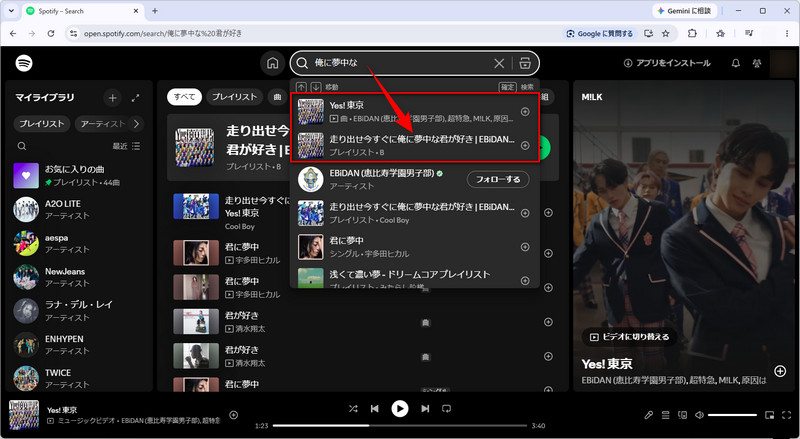800x439 pixels.
Task: Open M!LK now playing header
Action: [592, 97]
